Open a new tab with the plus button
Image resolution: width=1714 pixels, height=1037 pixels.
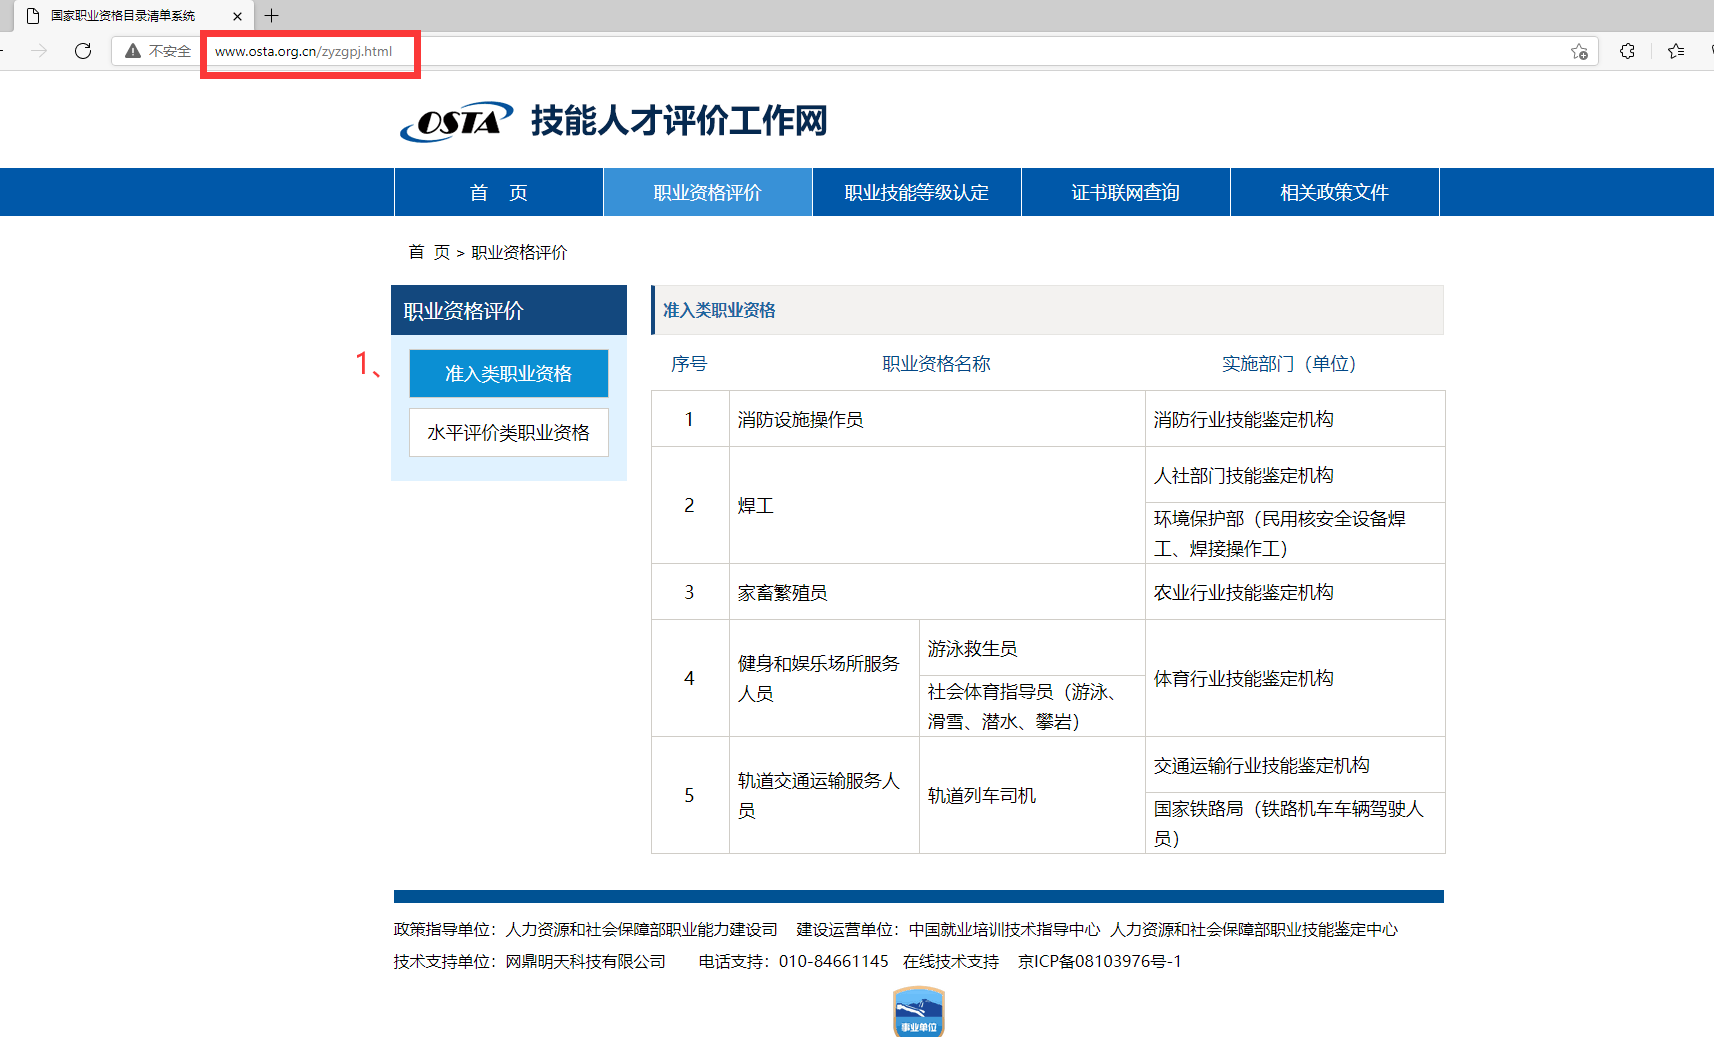271,15
